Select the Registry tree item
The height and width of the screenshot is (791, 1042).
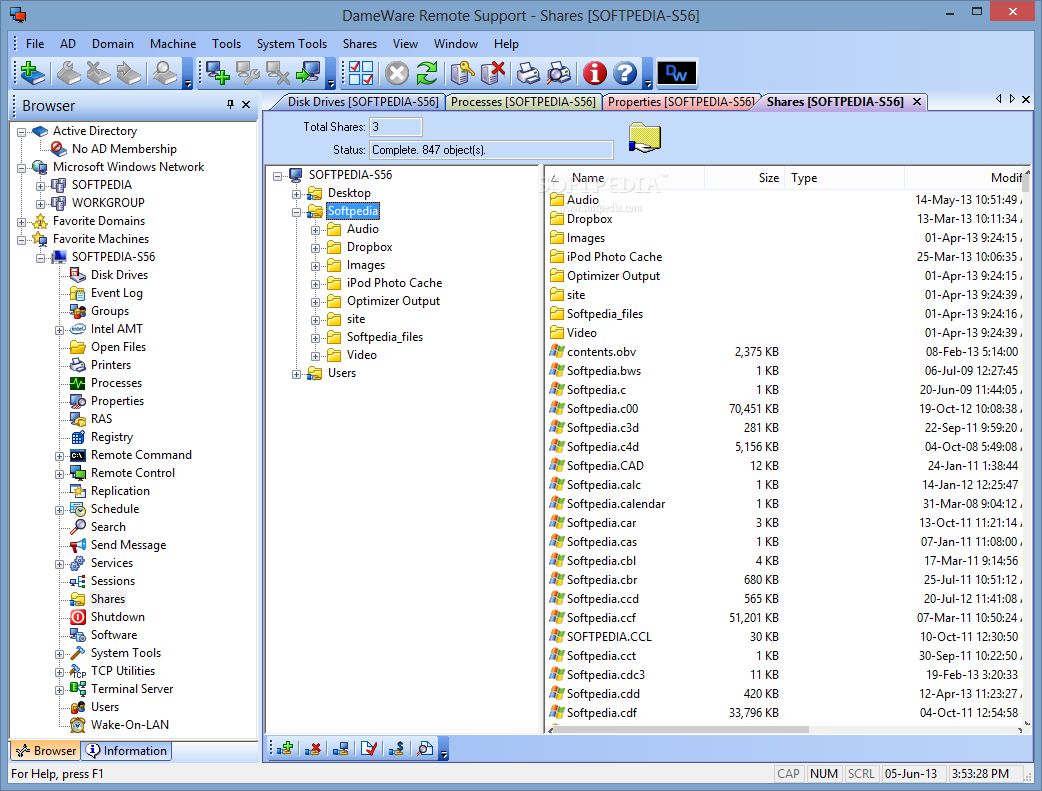pyautogui.click(x=112, y=437)
